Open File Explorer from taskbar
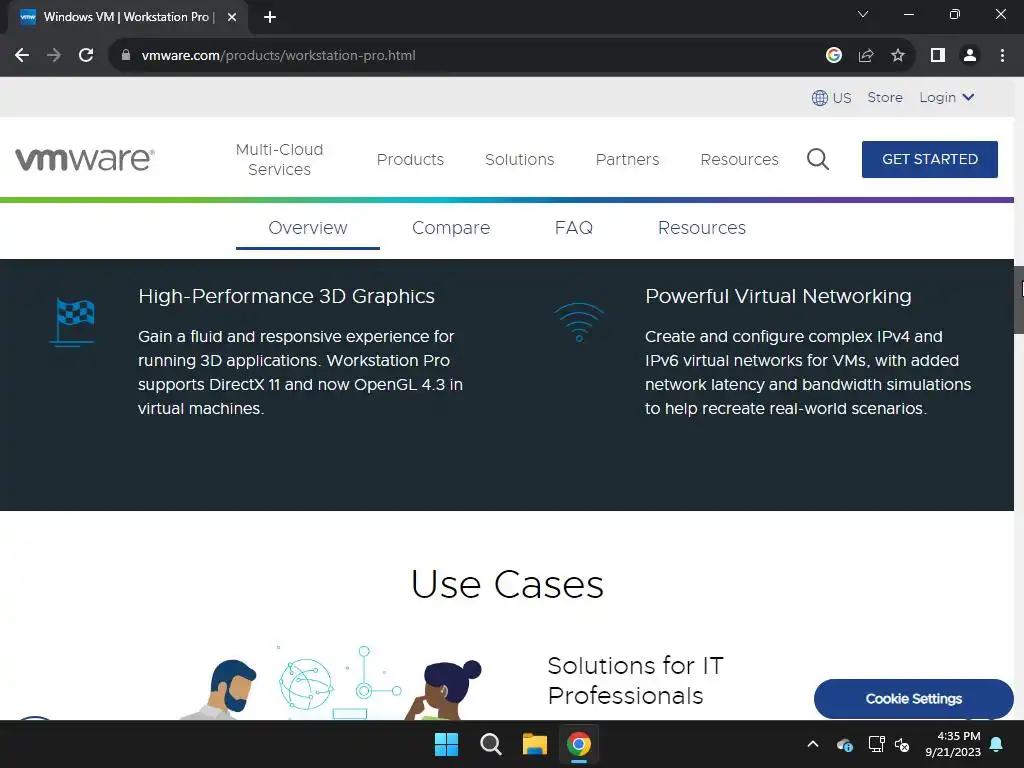The height and width of the screenshot is (768, 1024). click(x=534, y=744)
